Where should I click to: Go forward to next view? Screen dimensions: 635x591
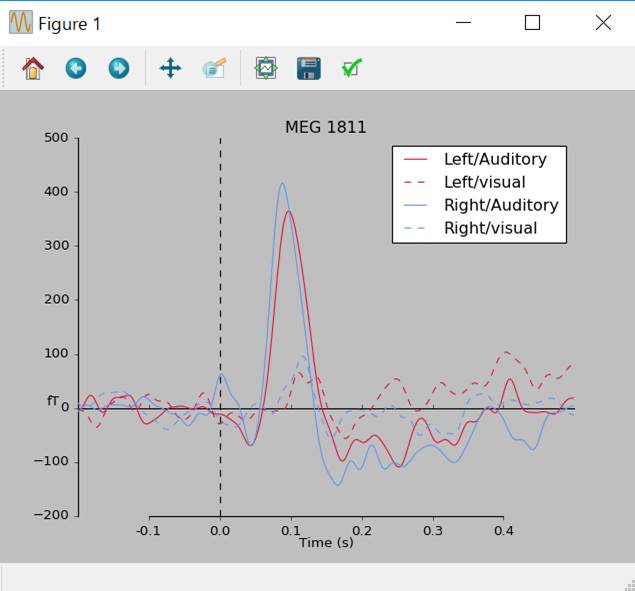(x=119, y=68)
